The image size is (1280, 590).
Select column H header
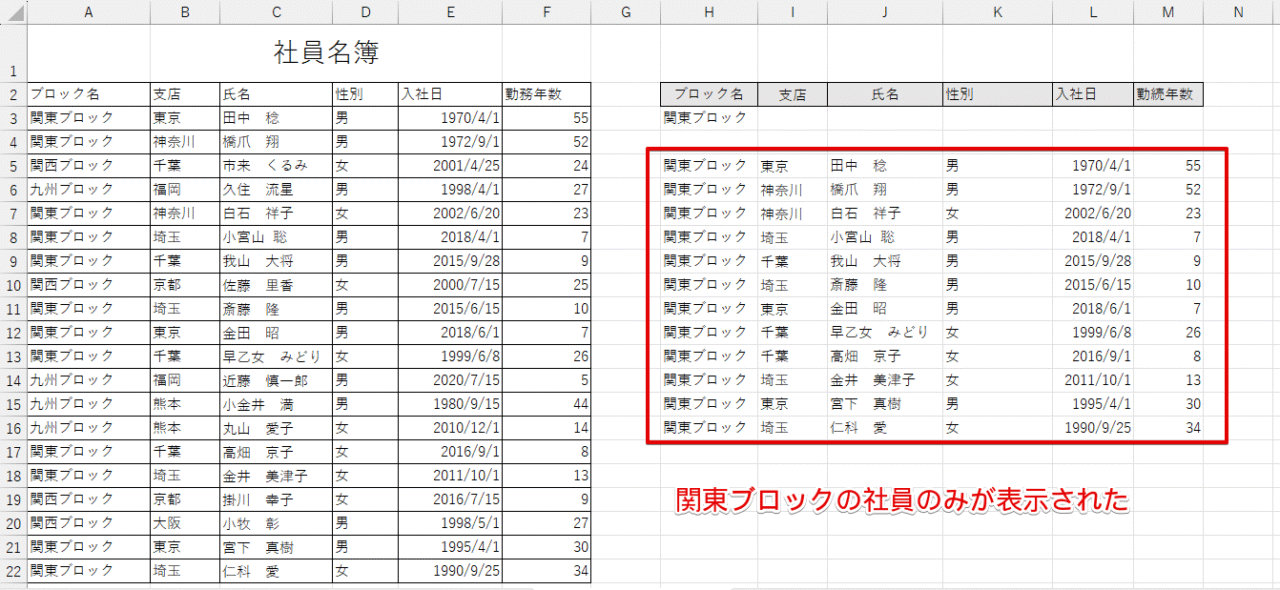708,12
